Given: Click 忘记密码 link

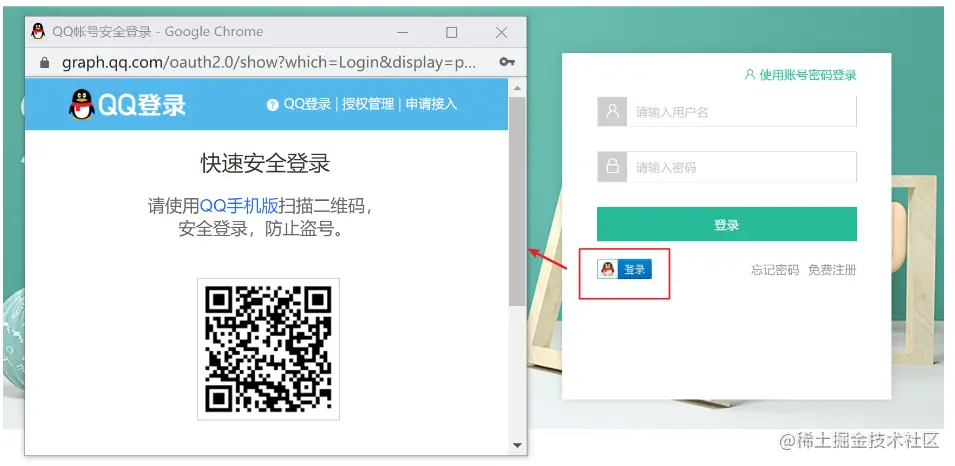Looking at the screenshot, I should click(775, 270).
